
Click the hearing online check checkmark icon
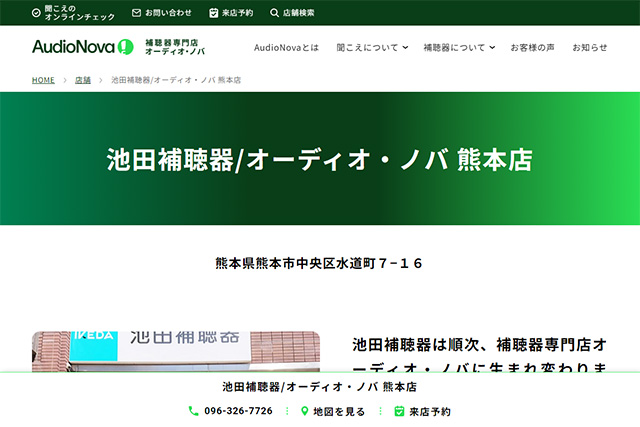[x=36, y=13]
